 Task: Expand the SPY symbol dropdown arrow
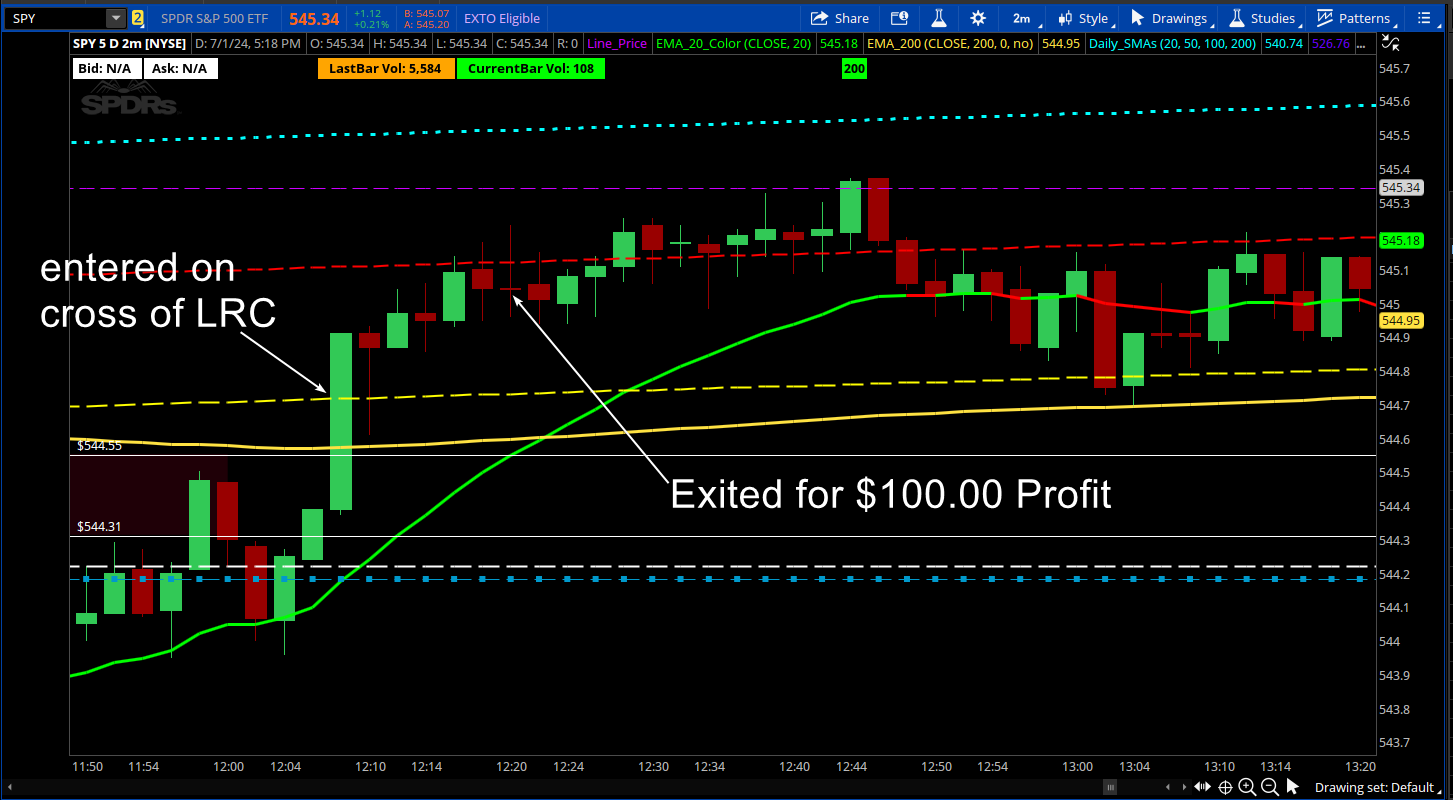116,18
